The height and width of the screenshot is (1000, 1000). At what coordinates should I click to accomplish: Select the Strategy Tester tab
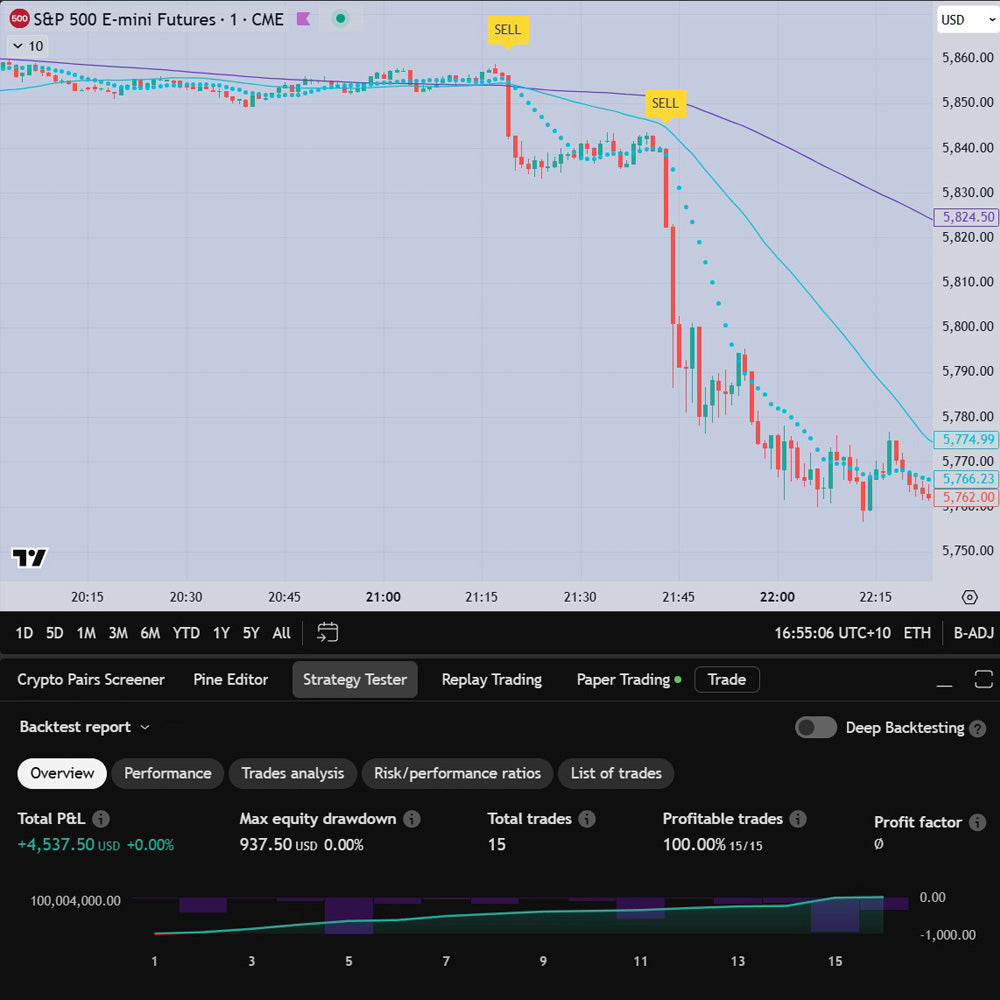[355, 680]
